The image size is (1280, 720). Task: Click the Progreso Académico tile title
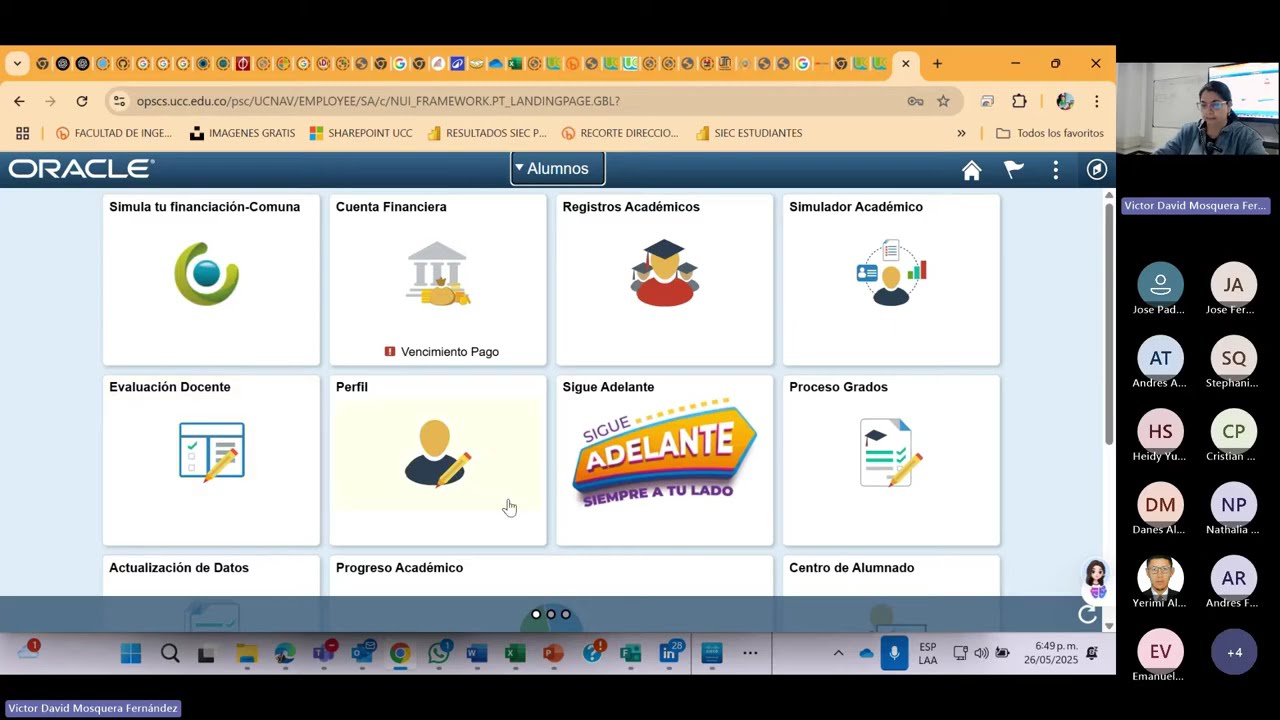click(x=399, y=568)
